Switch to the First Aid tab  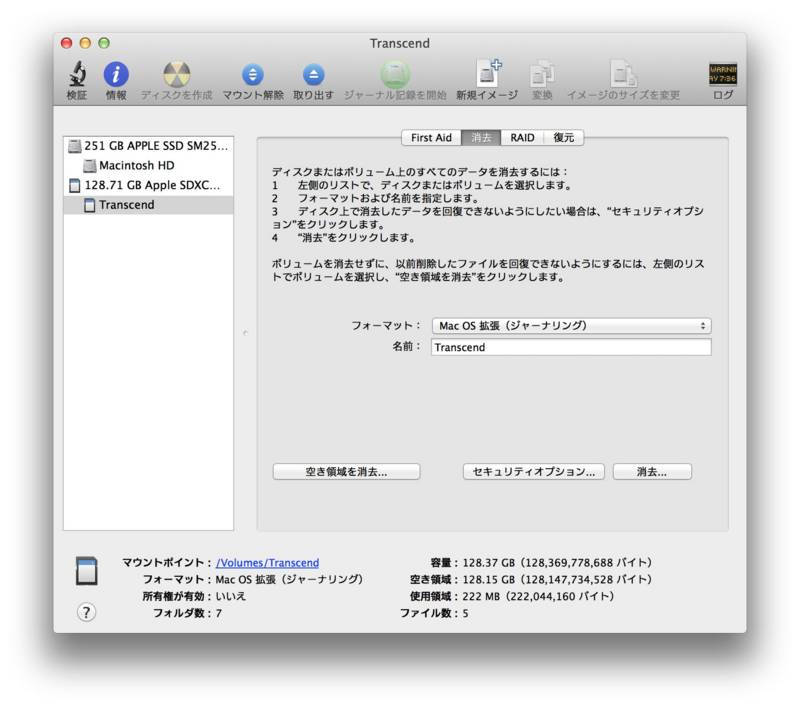430,138
